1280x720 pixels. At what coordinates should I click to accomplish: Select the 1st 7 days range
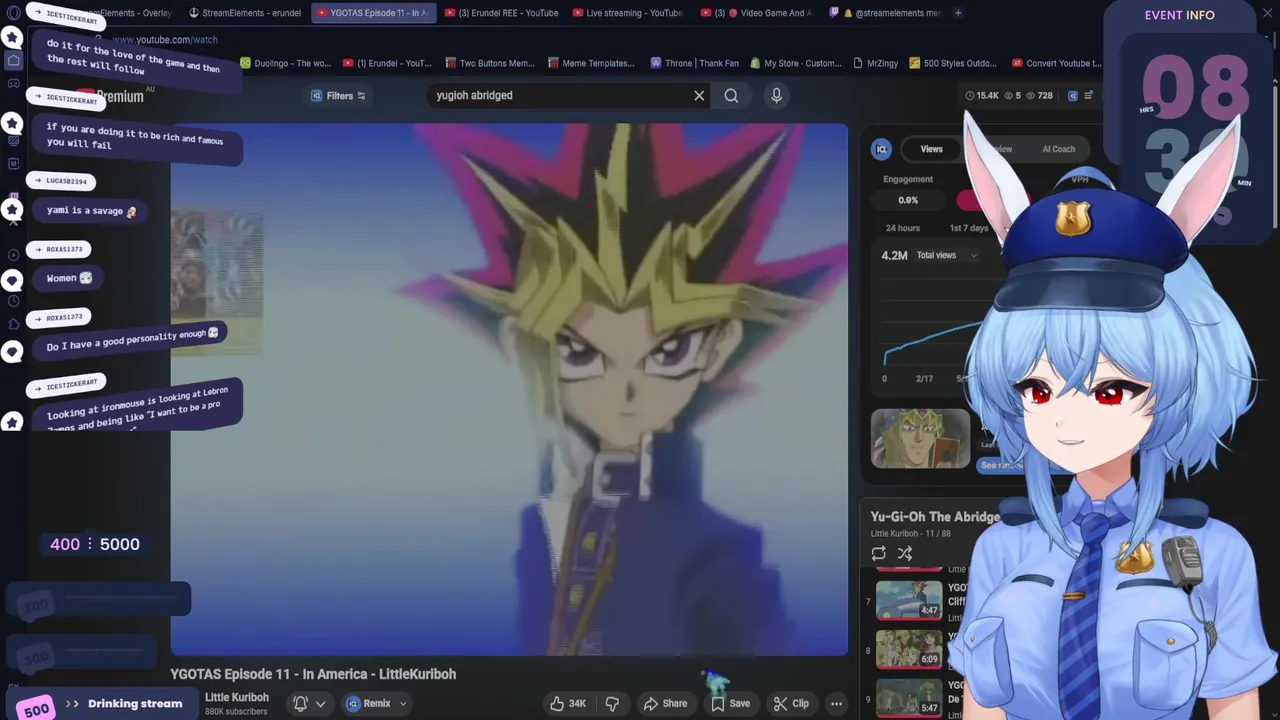click(x=968, y=228)
